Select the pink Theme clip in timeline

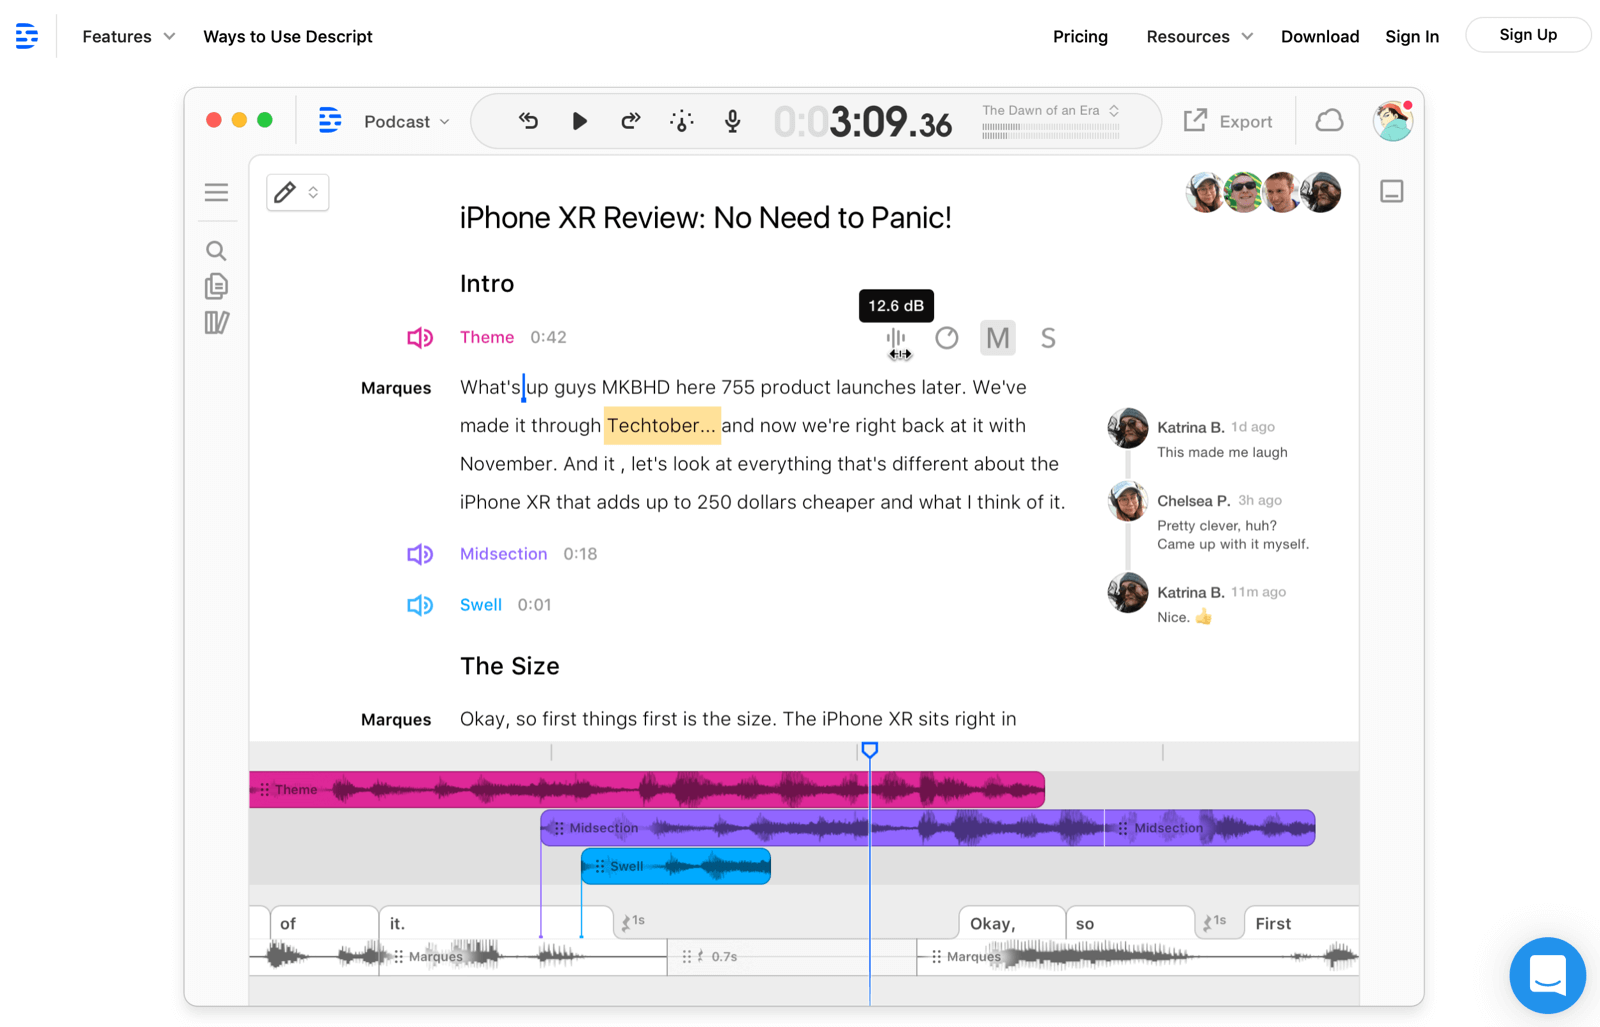(x=647, y=790)
